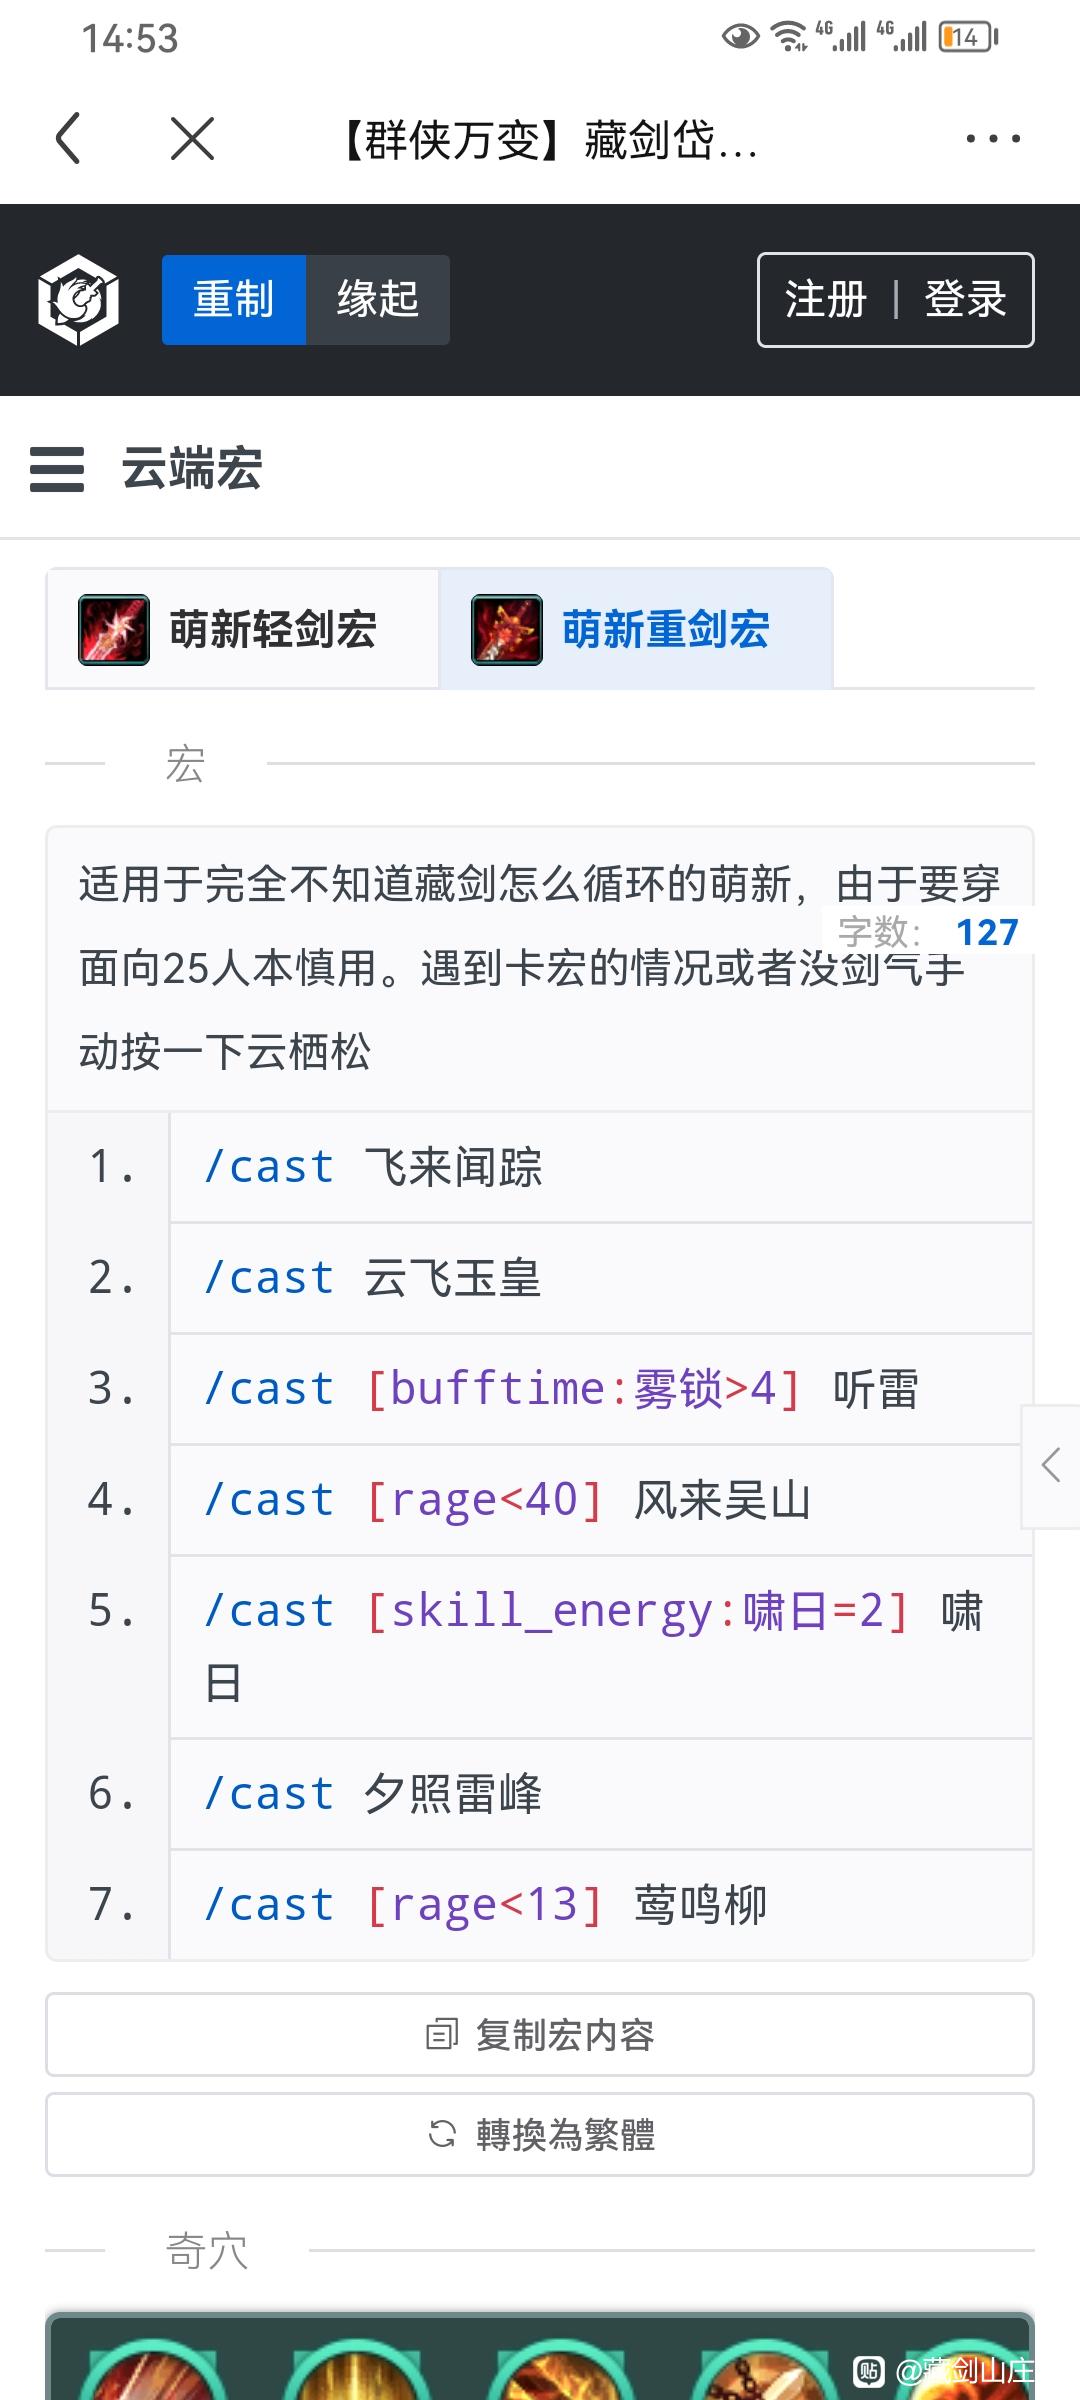Close the page with X icon

tap(192, 138)
